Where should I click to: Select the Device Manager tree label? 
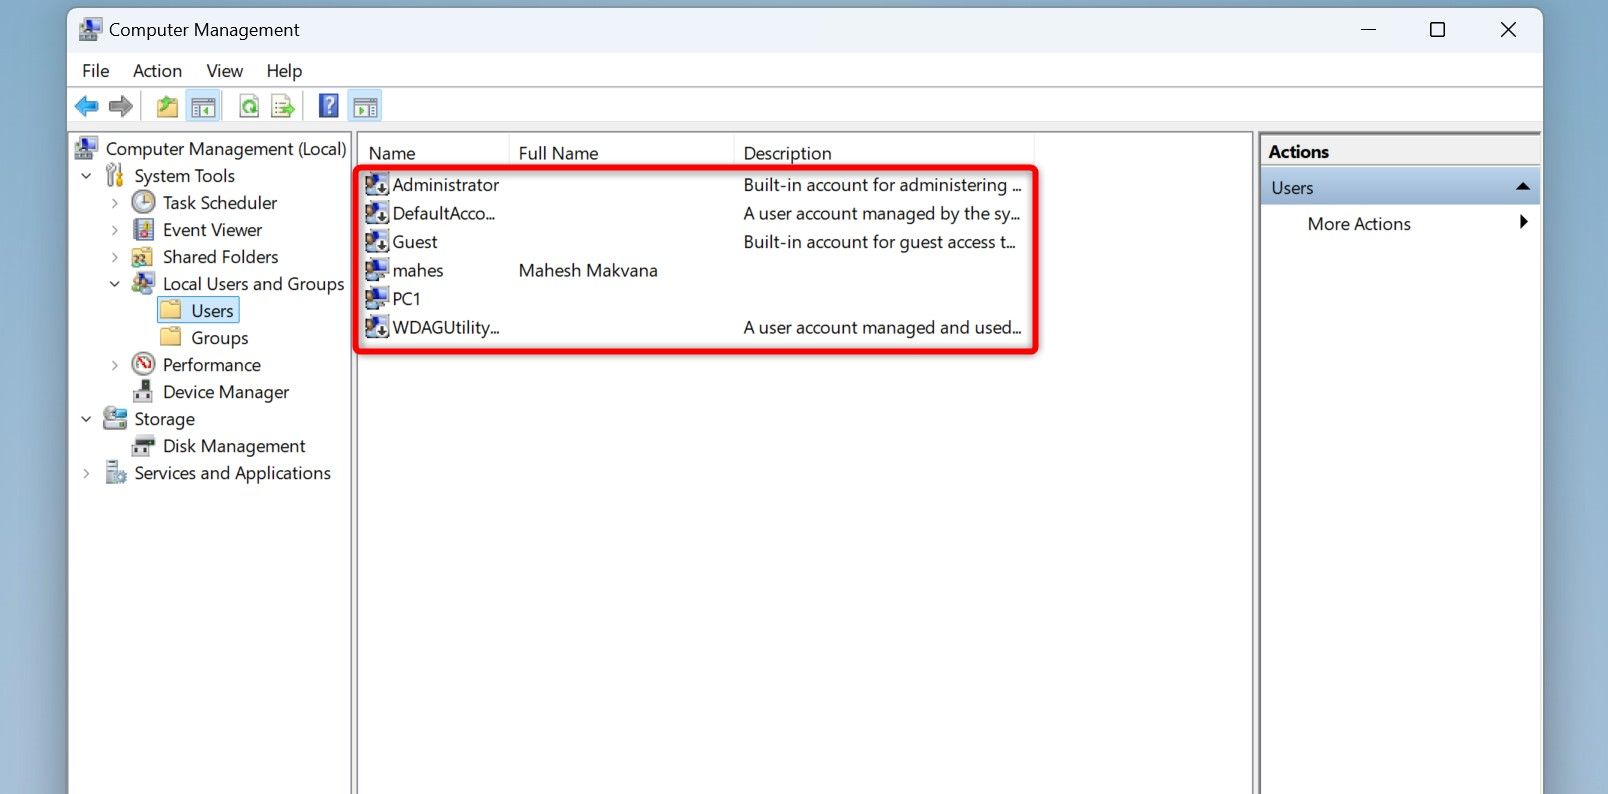[226, 392]
